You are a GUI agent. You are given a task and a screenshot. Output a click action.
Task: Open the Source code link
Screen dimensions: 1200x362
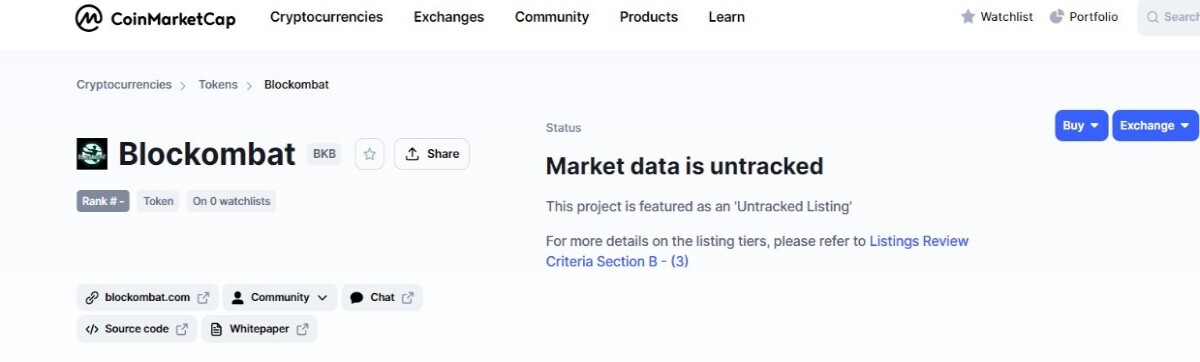click(x=136, y=329)
